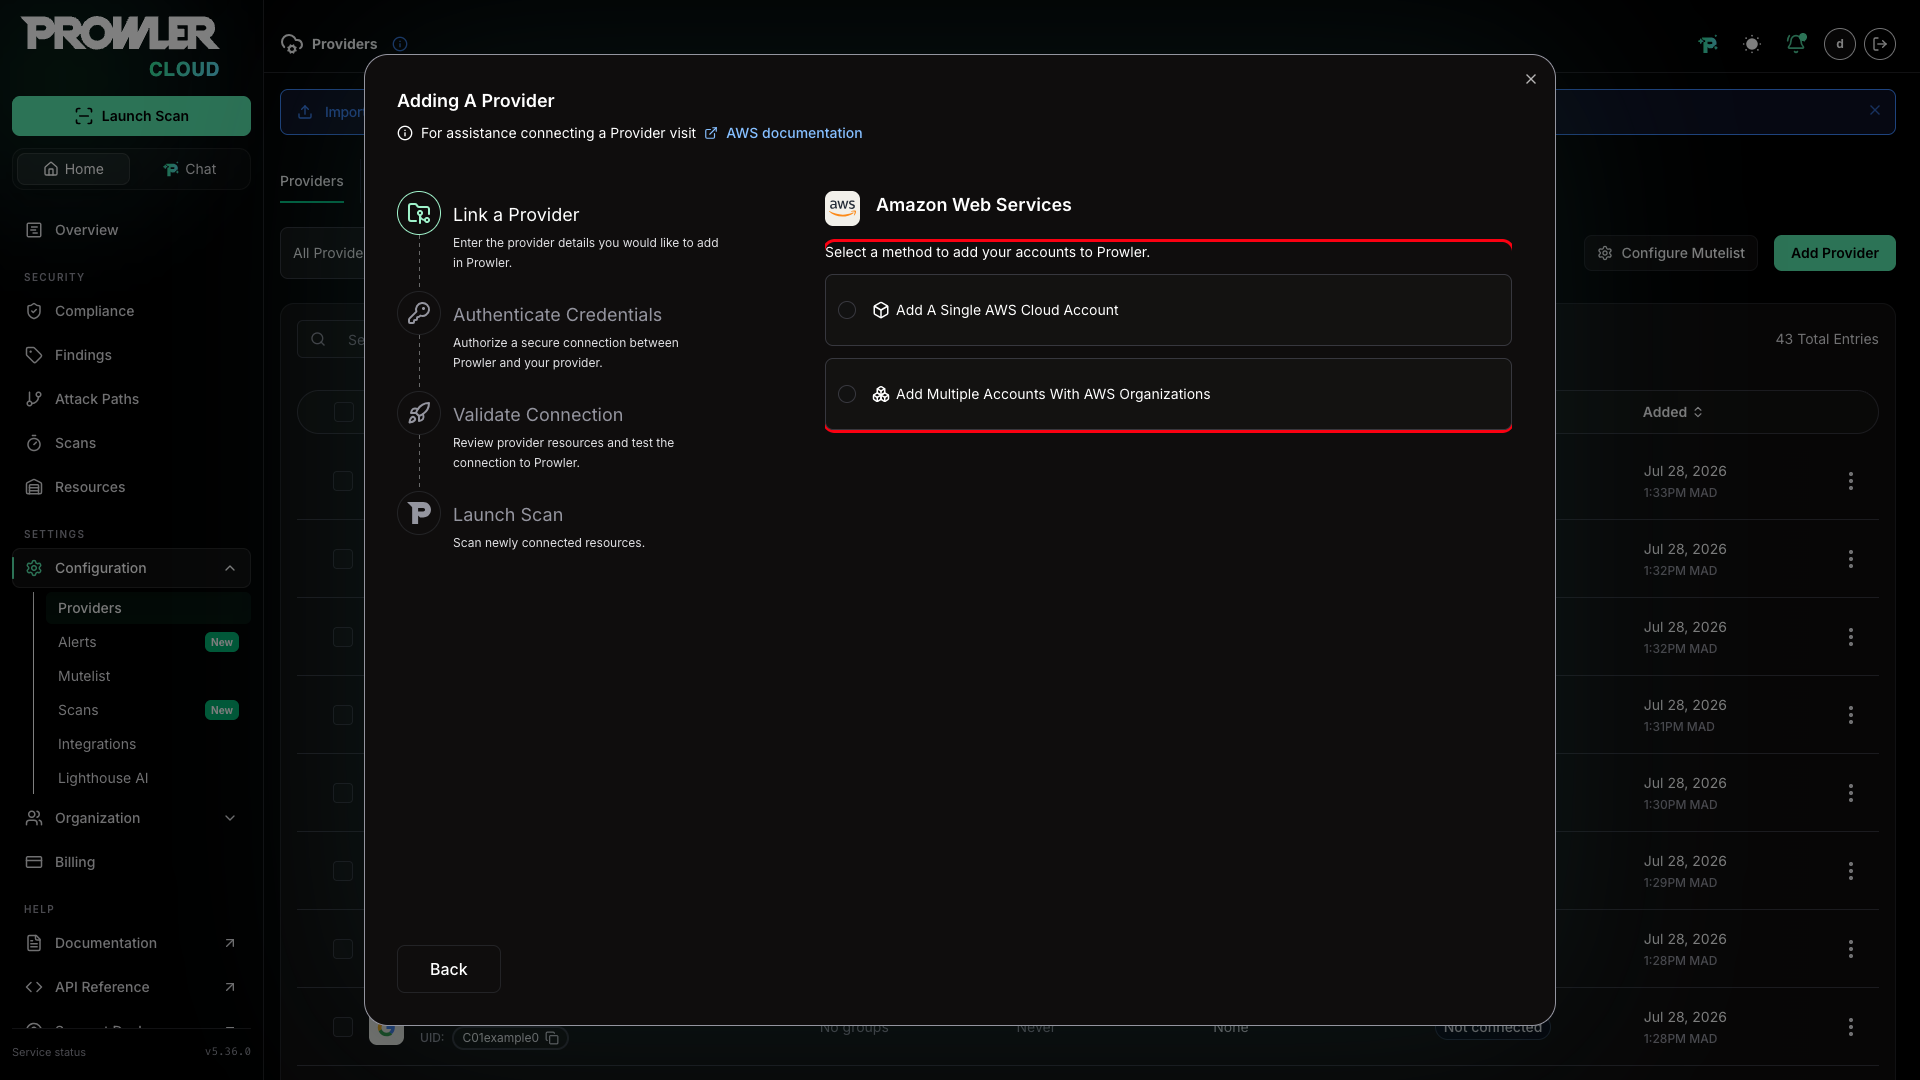Click Service status in the footer
Image resolution: width=1920 pixels, height=1080 pixels.
[x=49, y=1052]
